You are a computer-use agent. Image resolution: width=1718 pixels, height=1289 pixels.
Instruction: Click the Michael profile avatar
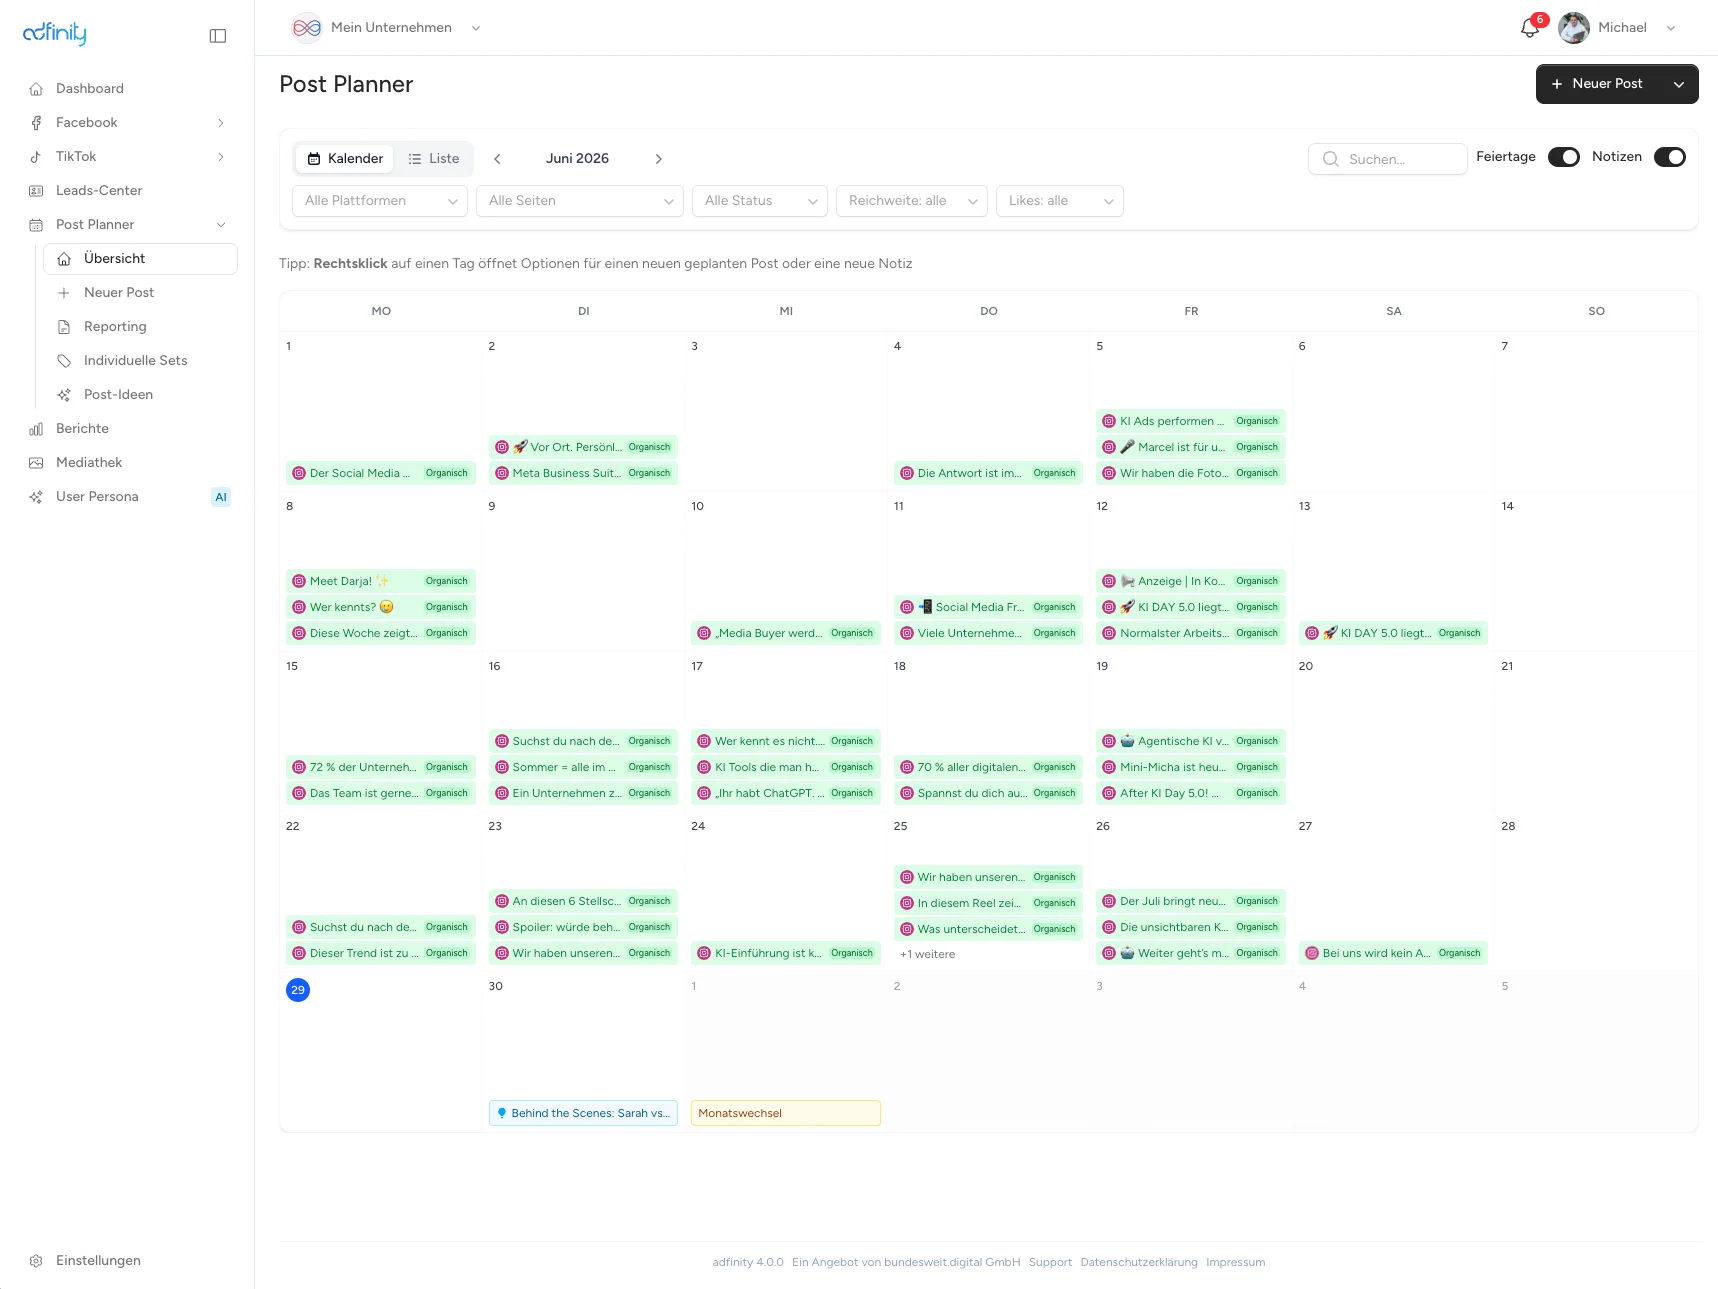point(1573,28)
